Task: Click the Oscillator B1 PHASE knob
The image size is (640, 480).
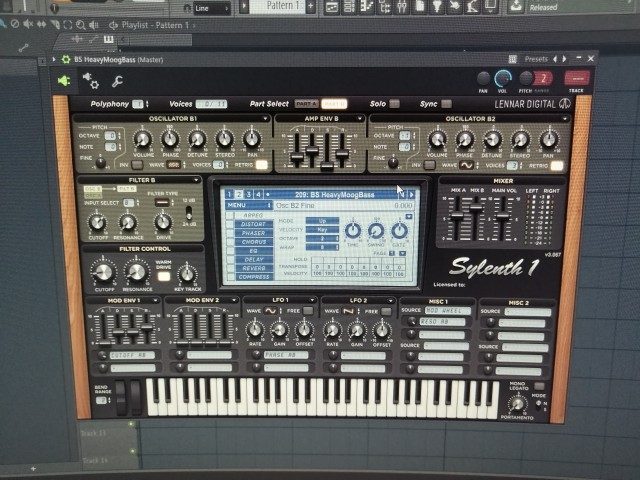Action: coord(170,140)
